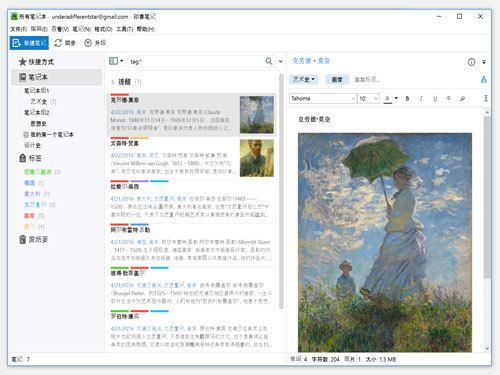Image resolution: width=500 pixels, height=375 pixels.
Task: Select the 德国 tag in sidebar
Action: coord(29,183)
